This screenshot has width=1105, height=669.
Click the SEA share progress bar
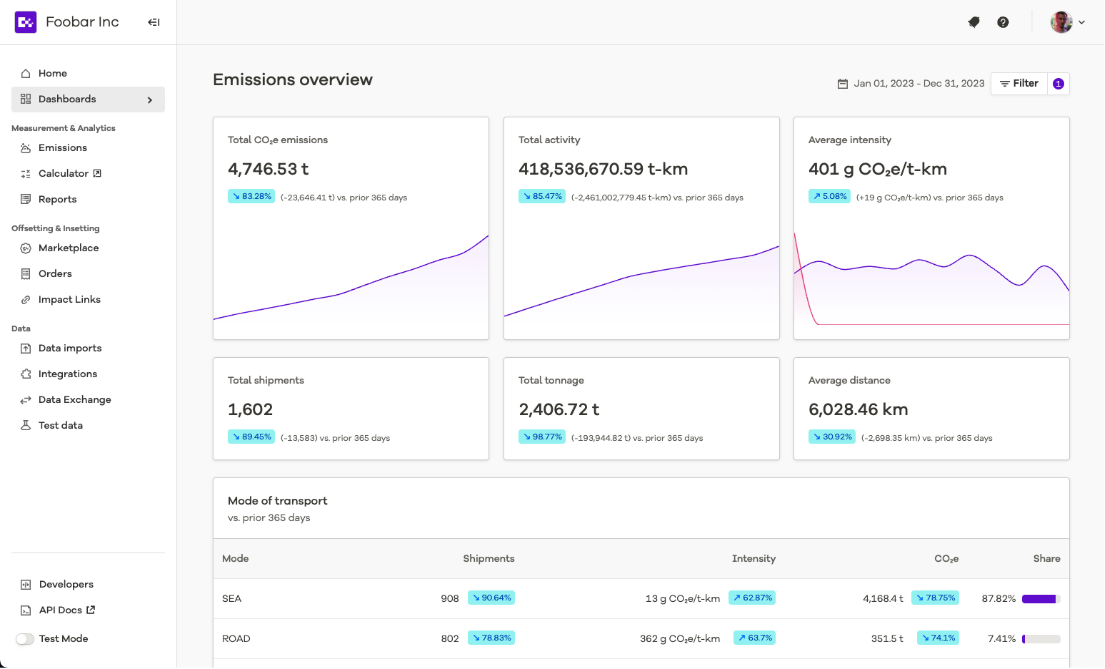[x=1040, y=599]
